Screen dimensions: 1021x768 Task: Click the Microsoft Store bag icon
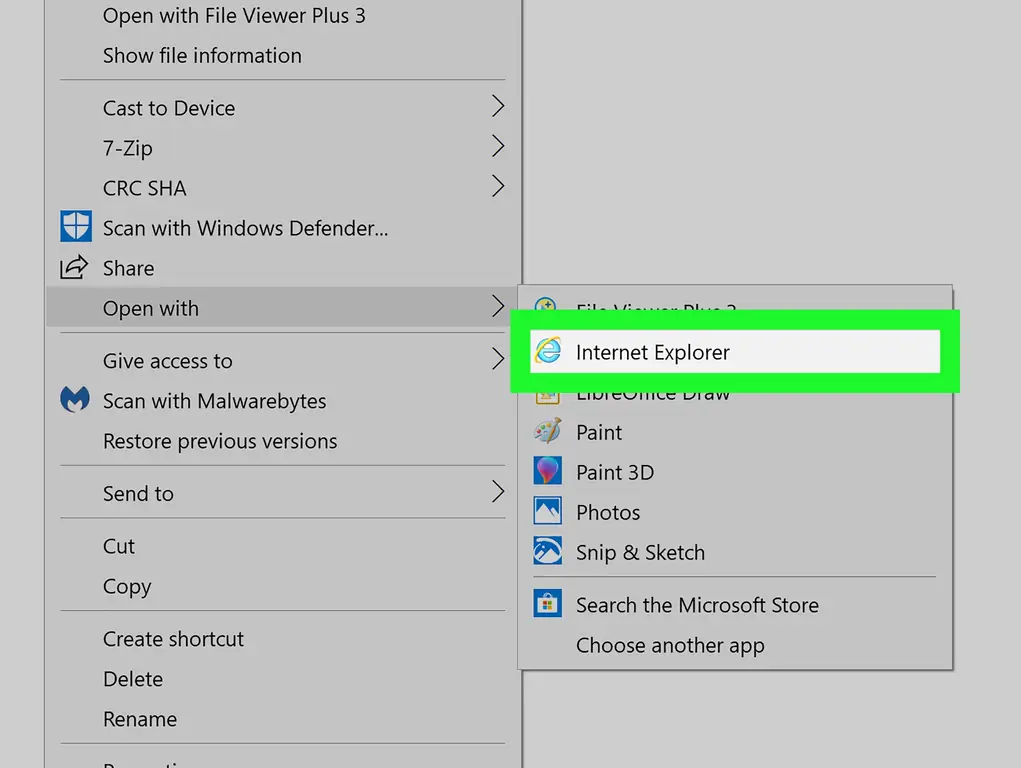tap(548, 604)
